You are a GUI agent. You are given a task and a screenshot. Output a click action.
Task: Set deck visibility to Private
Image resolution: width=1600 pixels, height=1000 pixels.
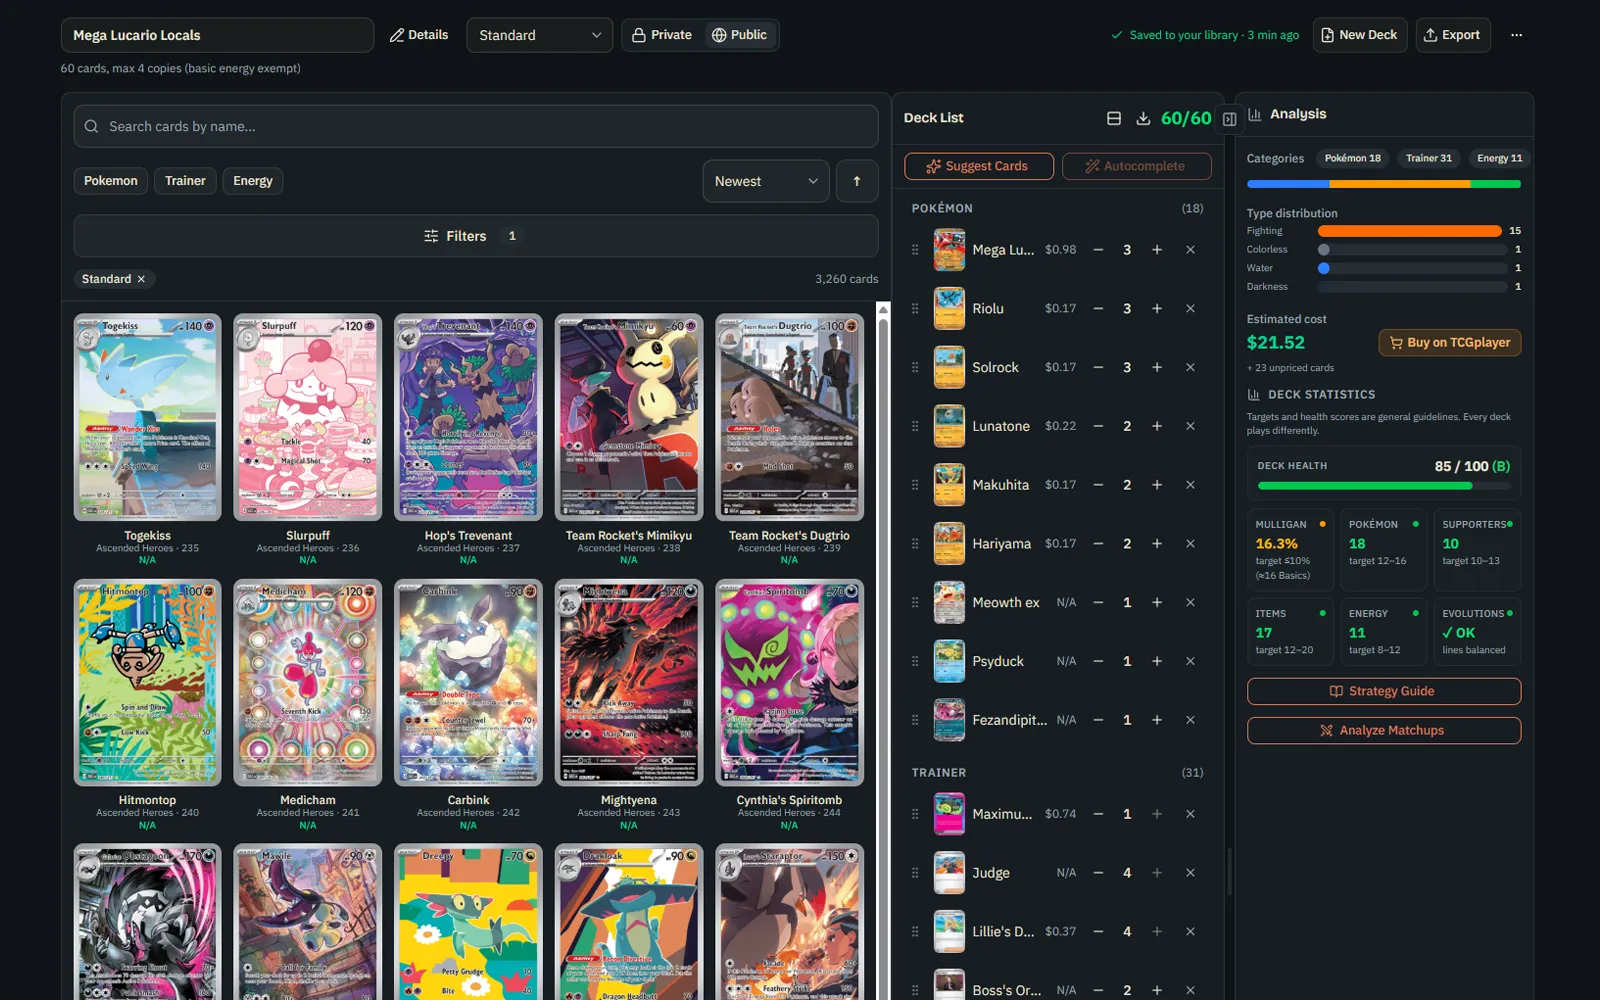click(x=662, y=35)
